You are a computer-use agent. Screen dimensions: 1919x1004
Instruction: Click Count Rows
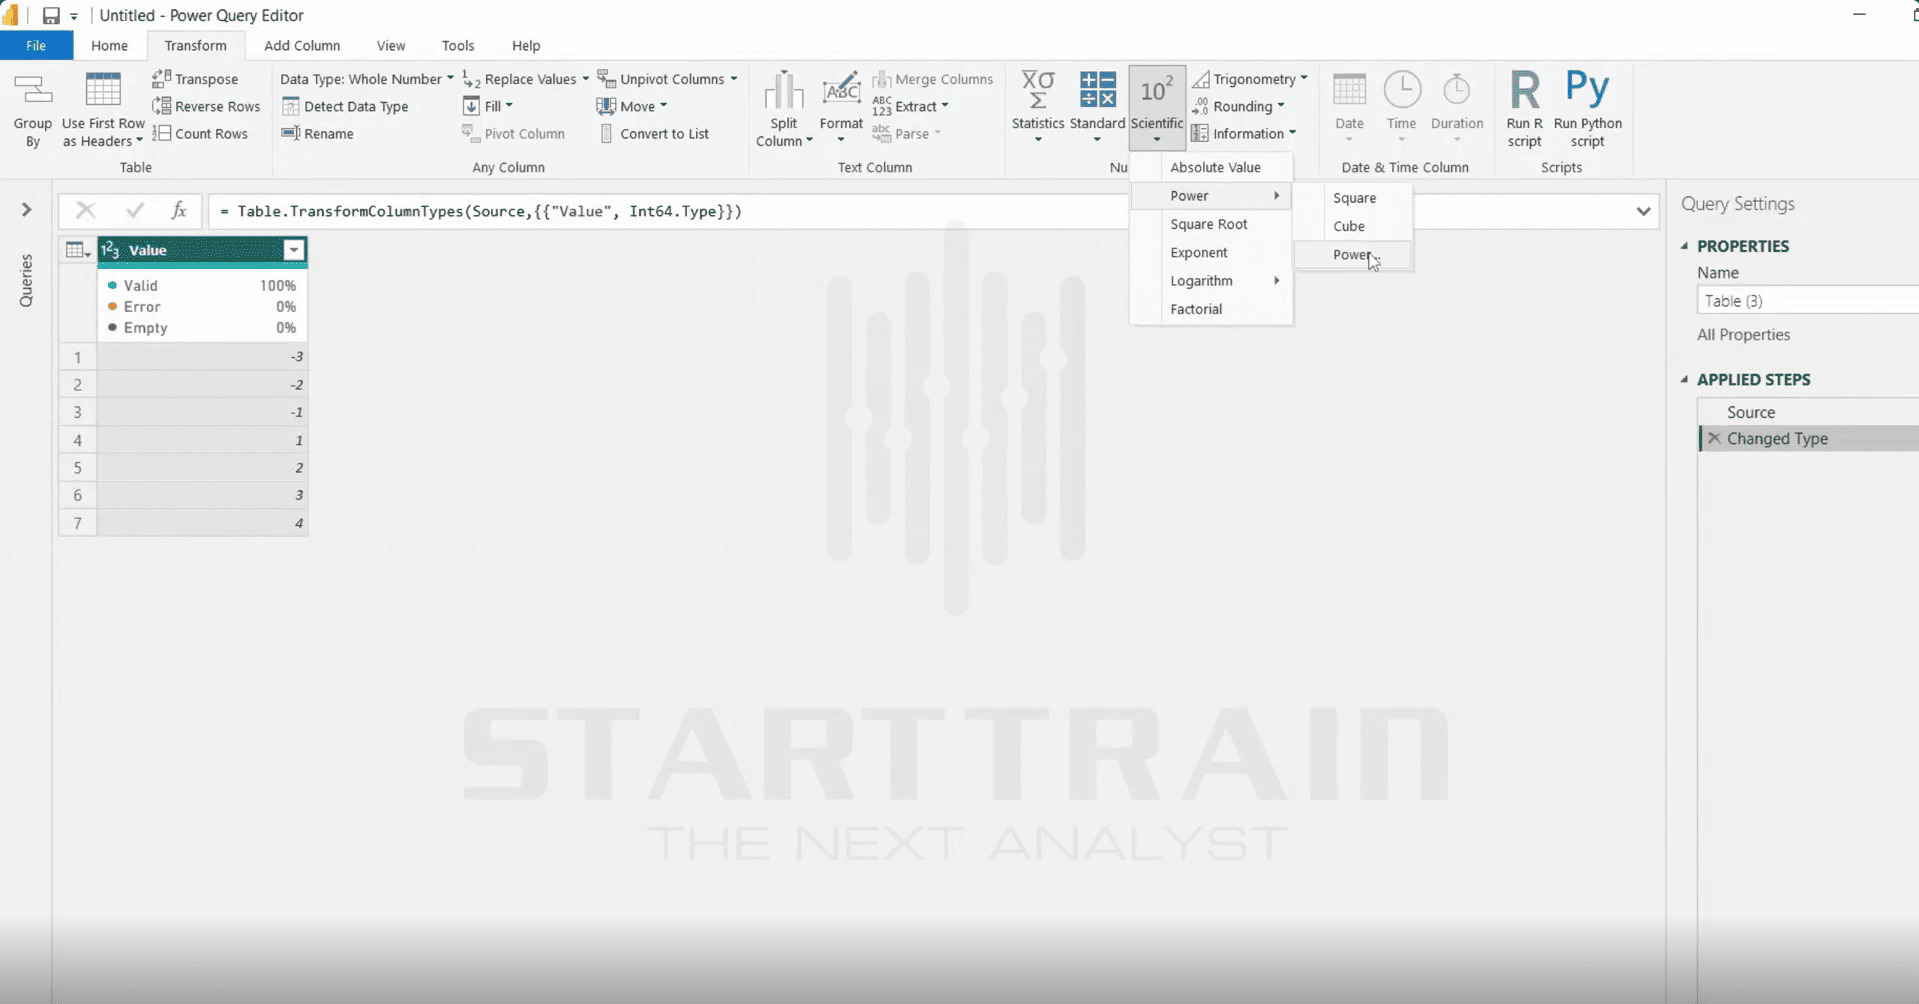tap(200, 133)
